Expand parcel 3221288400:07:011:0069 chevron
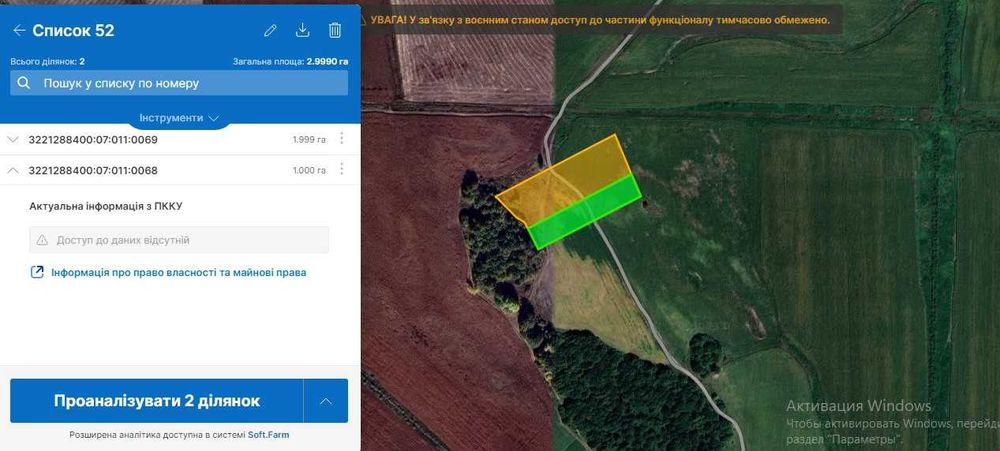1000x451 pixels. (13, 139)
